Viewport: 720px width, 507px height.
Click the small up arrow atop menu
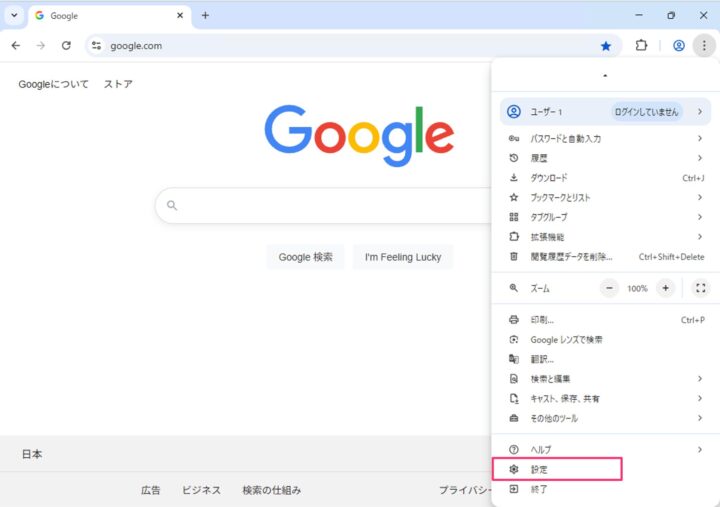click(x=605, y=75)
